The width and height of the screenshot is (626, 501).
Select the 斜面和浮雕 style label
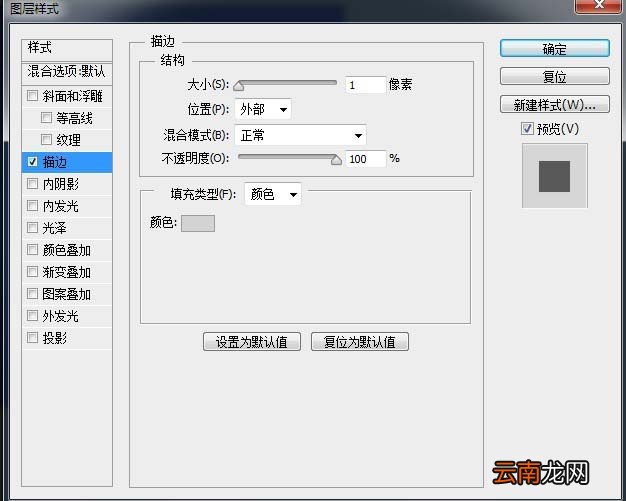(x=72, y=96)
